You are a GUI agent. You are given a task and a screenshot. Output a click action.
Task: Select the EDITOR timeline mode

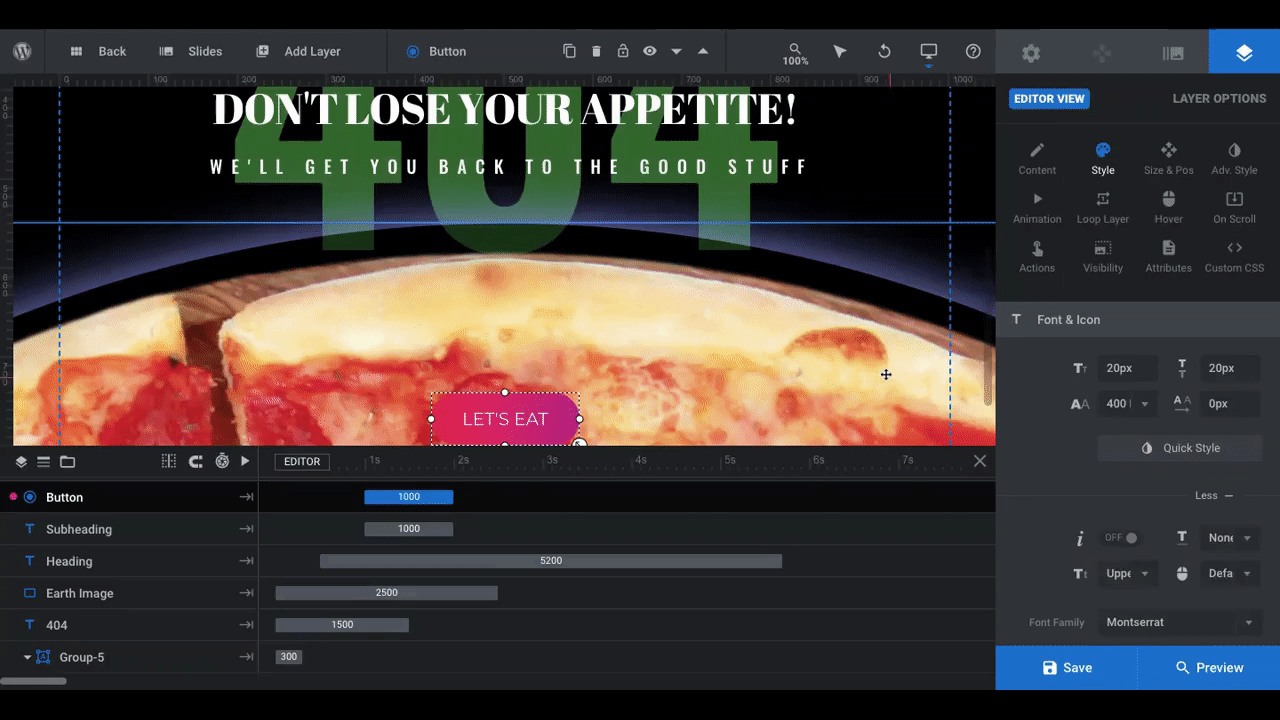(x=302, y=462)
